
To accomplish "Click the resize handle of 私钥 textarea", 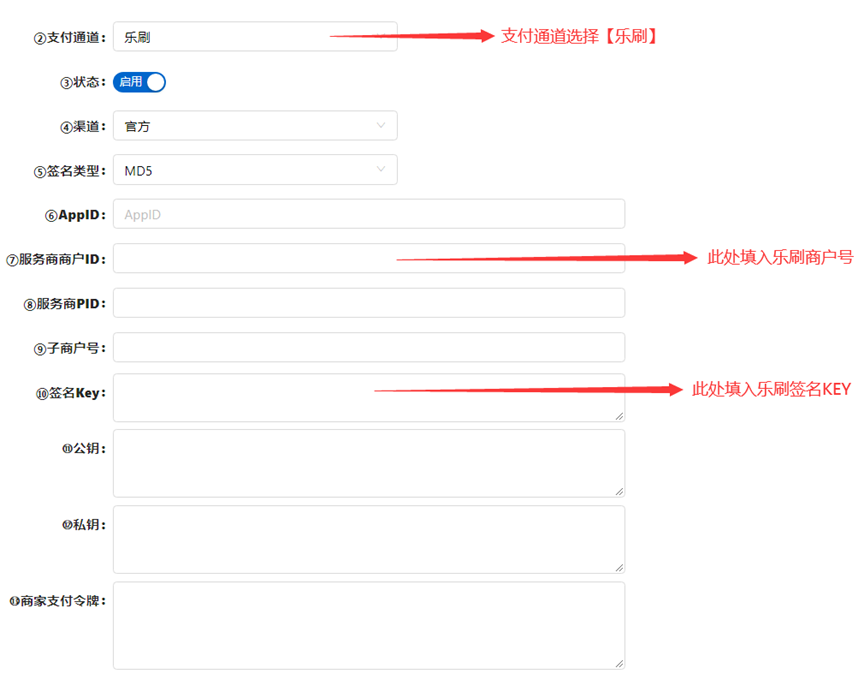I will tap(619, 567).
